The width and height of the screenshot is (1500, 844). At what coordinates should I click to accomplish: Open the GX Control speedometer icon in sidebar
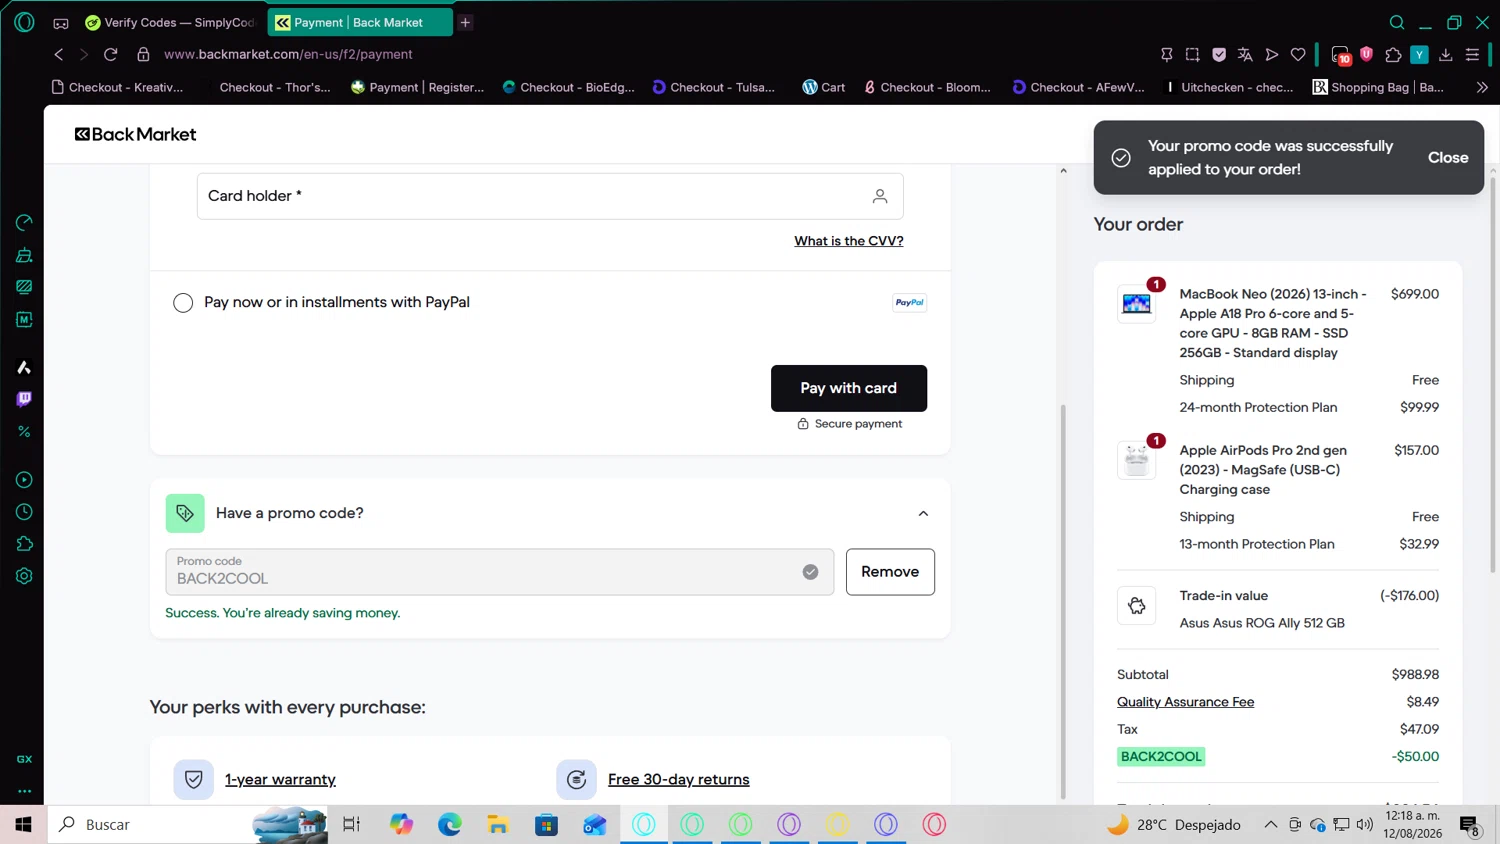24,222
